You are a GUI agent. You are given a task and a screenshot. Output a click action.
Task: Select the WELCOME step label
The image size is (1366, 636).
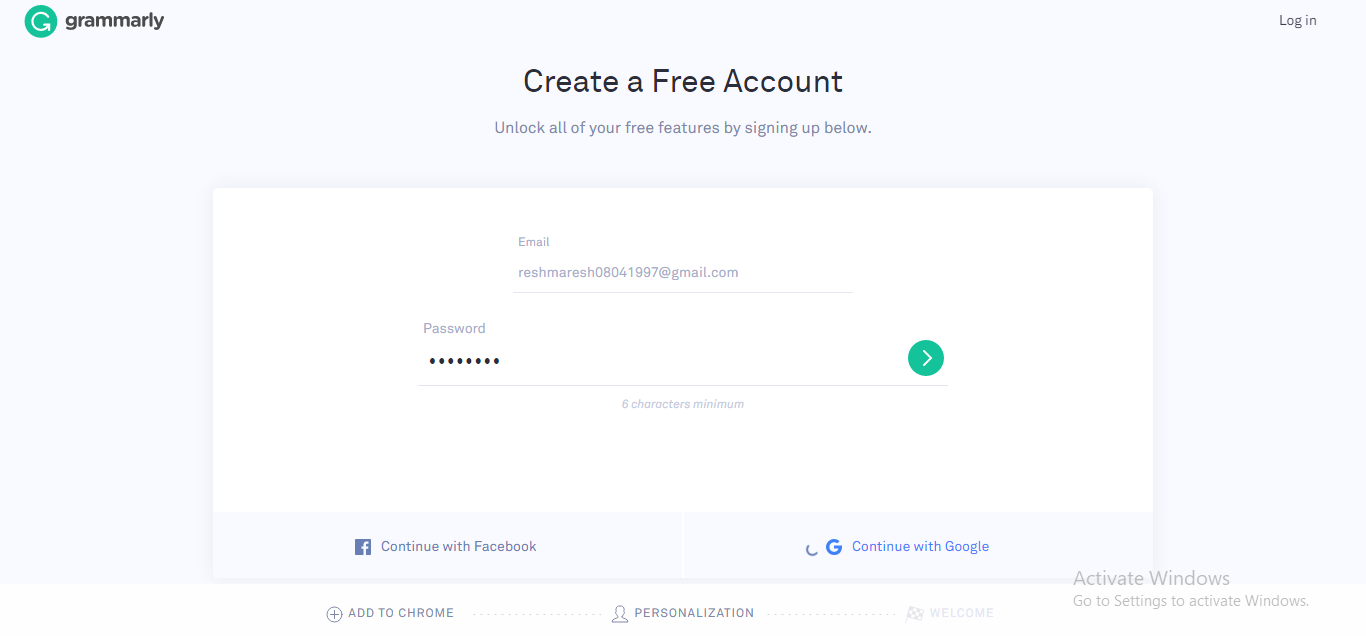961,613
